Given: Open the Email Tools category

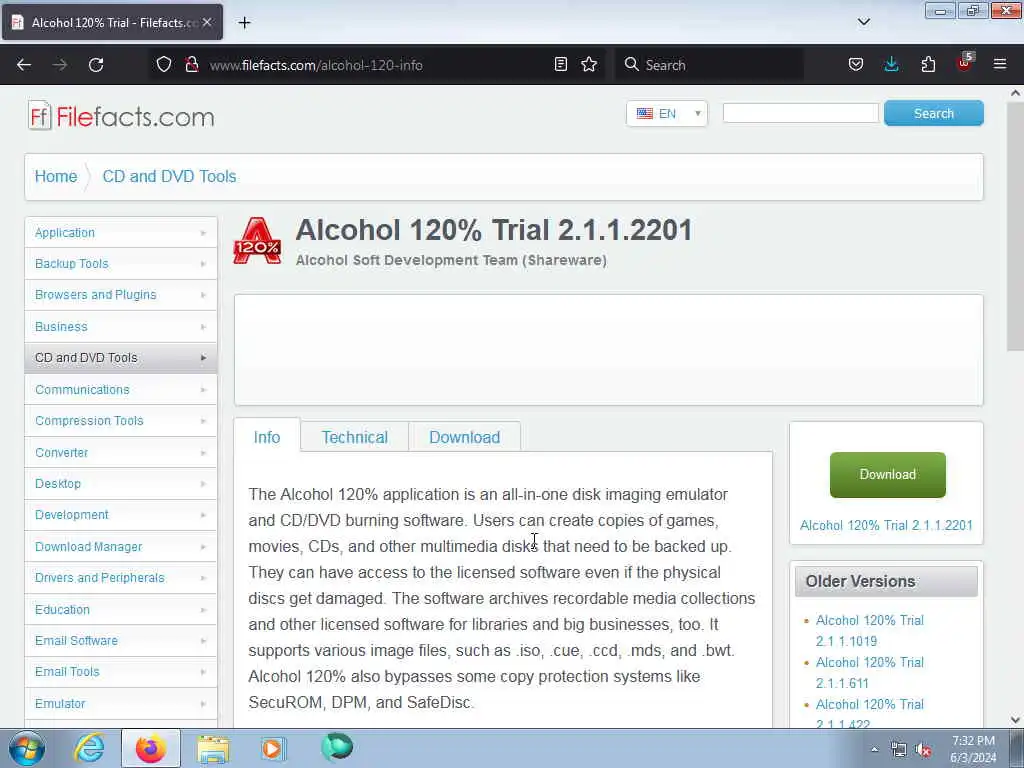Looking at the screenshot, I should pos(121,672).
